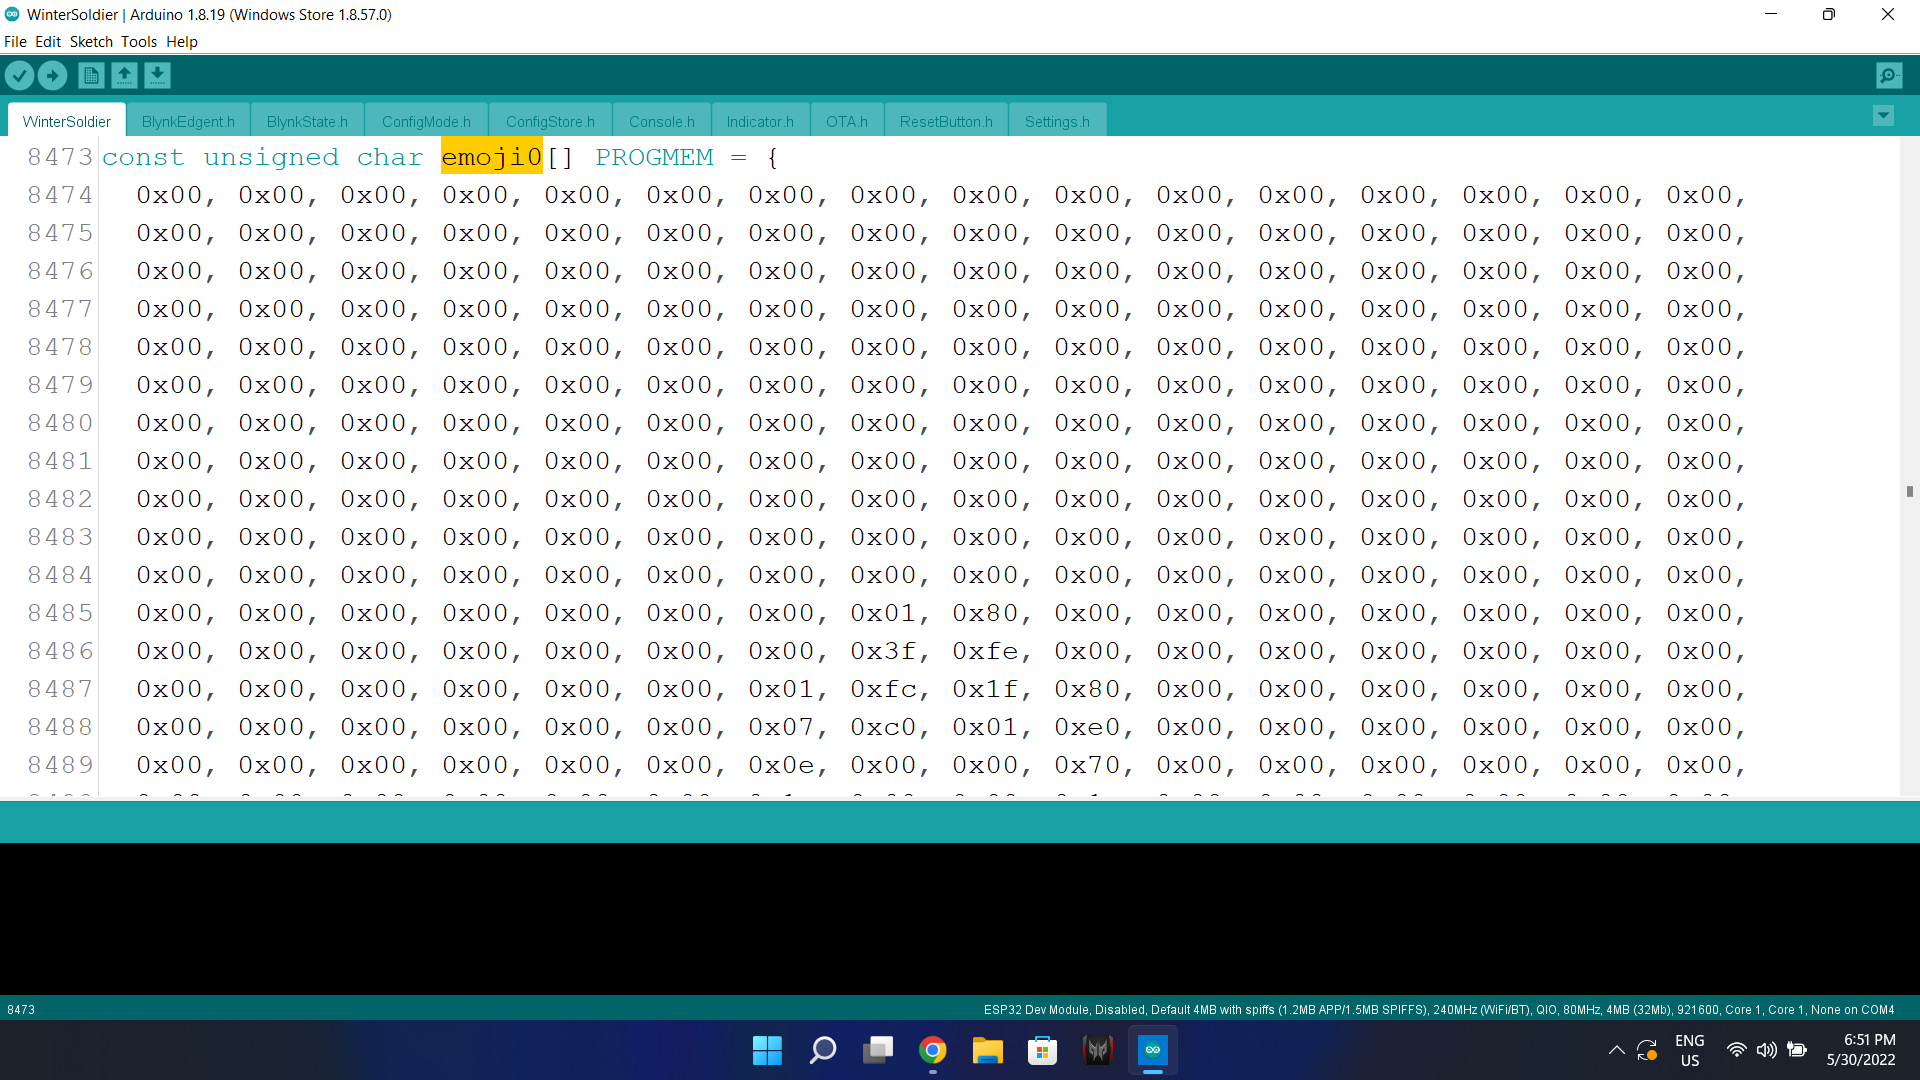
Task: Open the ENG language switcher
Action: (x=1689, y=1049)
